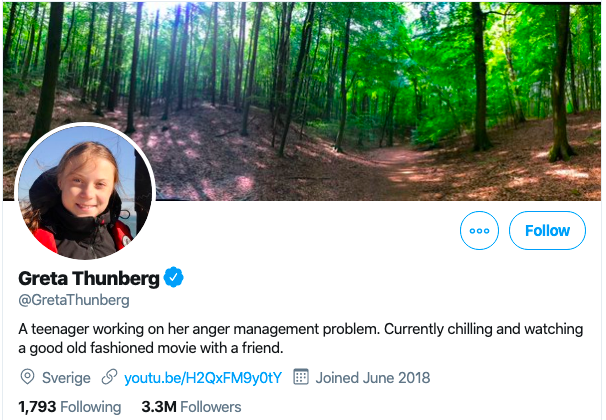Click the 3.3M followers count number

click(159, 407)
